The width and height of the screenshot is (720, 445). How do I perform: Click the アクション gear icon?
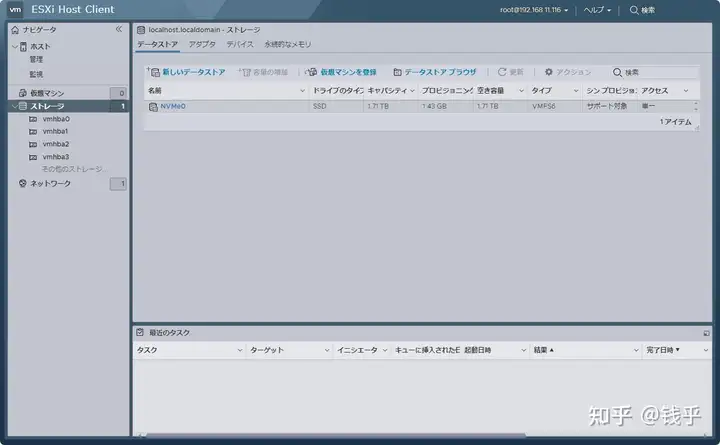549,72
